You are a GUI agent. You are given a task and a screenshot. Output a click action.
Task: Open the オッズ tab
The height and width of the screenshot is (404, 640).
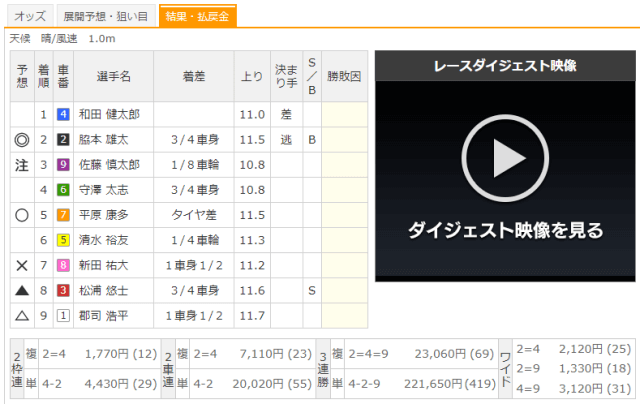click(30, 16)
